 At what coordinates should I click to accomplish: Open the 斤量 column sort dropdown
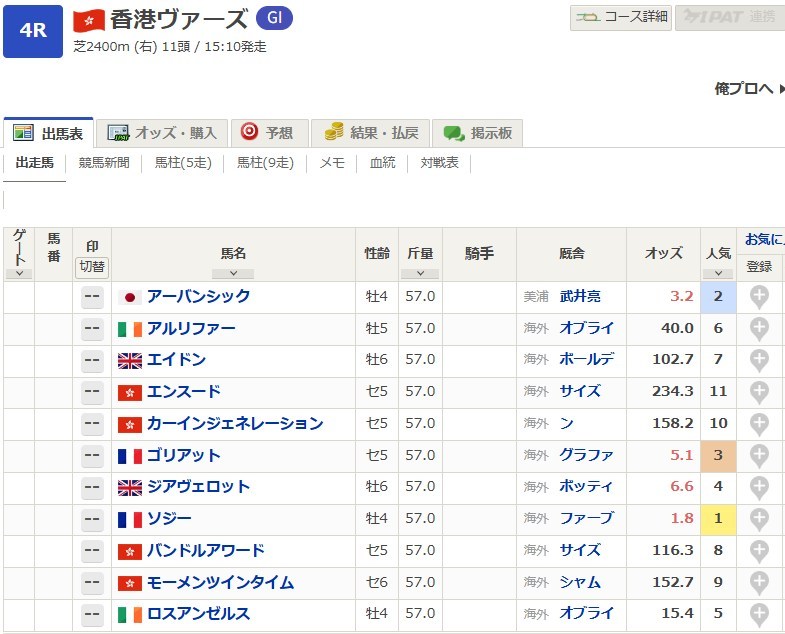[420, 273]
